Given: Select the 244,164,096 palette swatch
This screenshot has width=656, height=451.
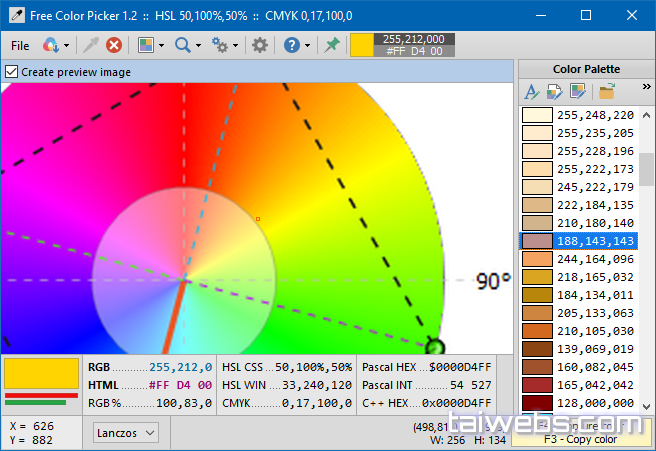Looking at the screenshot, I should click(x=538, y=259).
